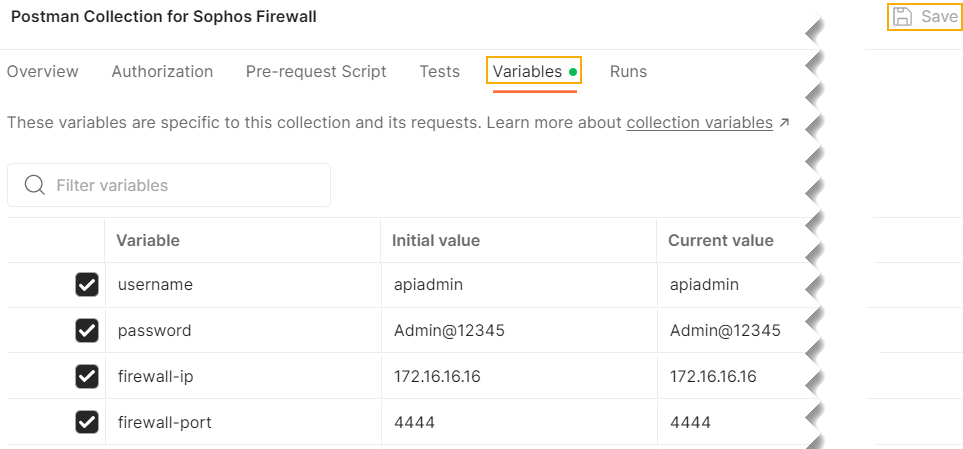Image resolution: width=963 pixels, height=449 pixels.
Task: Open the collection variables link
Action: point(699,123)
